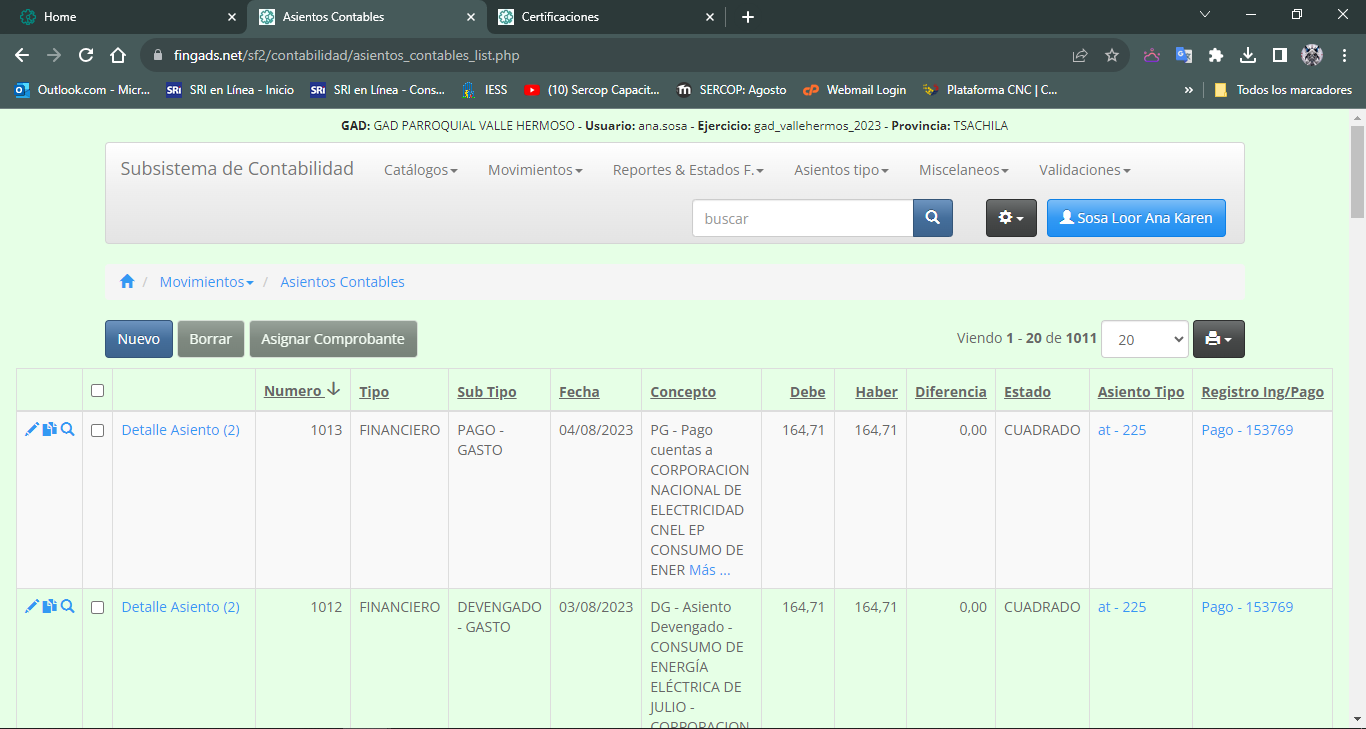1366x729 pixels.
Task: Click the home icon in breadcrumb
Action: tap(127, 282)
